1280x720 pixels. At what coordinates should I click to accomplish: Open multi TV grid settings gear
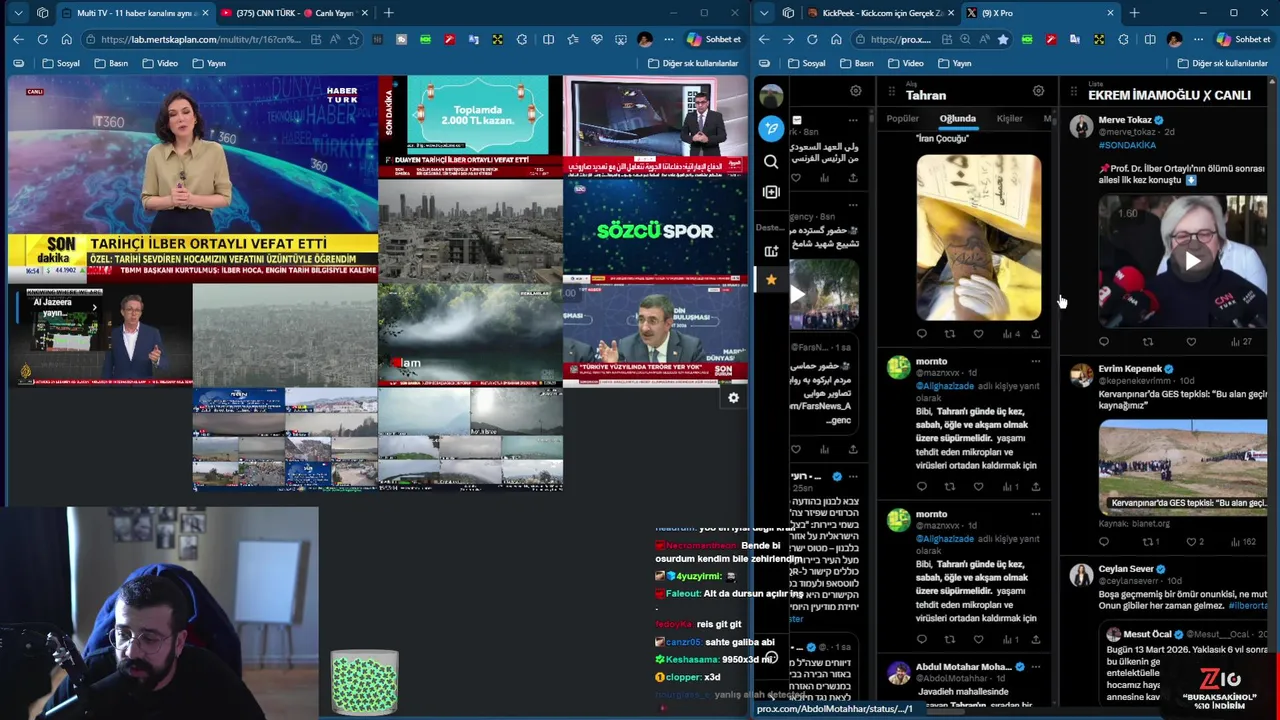733,398
